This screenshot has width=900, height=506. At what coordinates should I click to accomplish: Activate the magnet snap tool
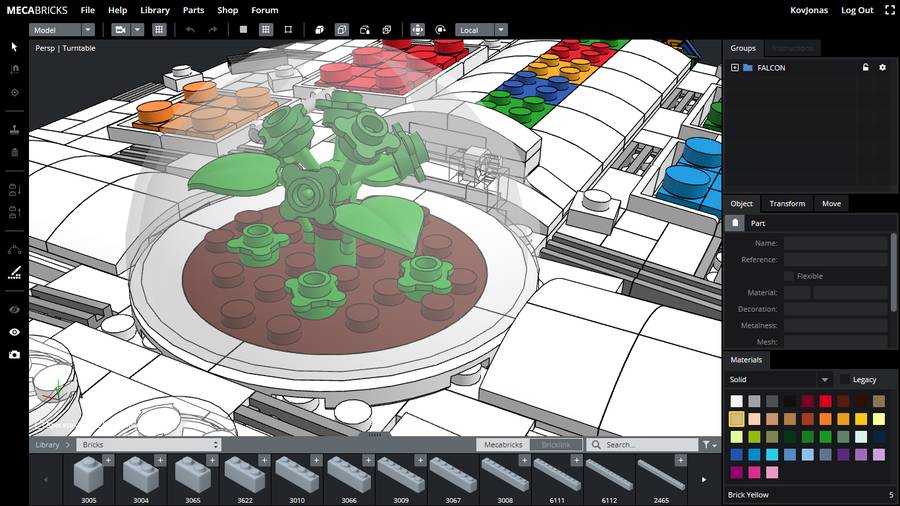(14, 69)
